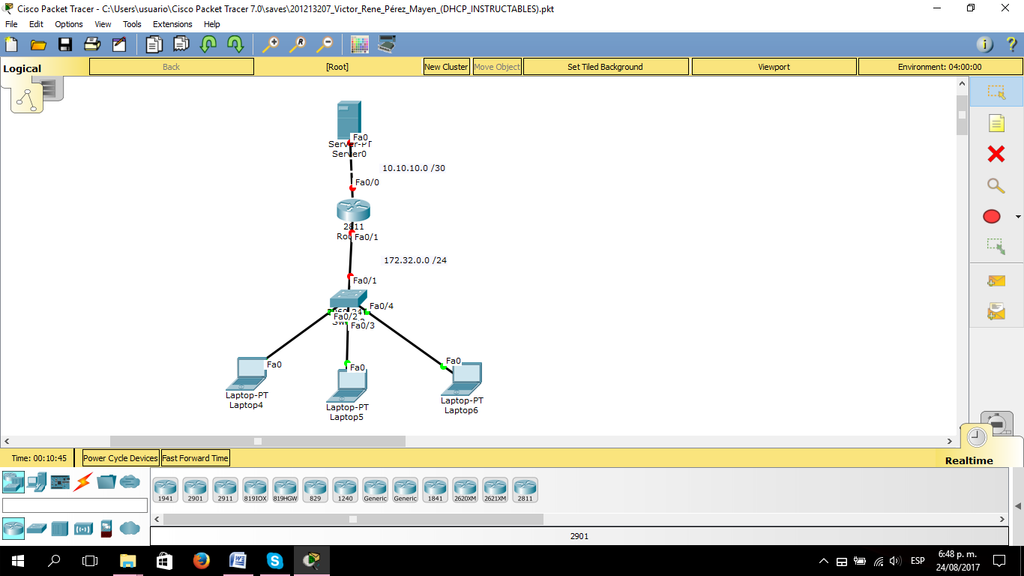Click the [Root] cluster label
The height and width of the screenshot is (576, 1024).
tap(337, 67)
